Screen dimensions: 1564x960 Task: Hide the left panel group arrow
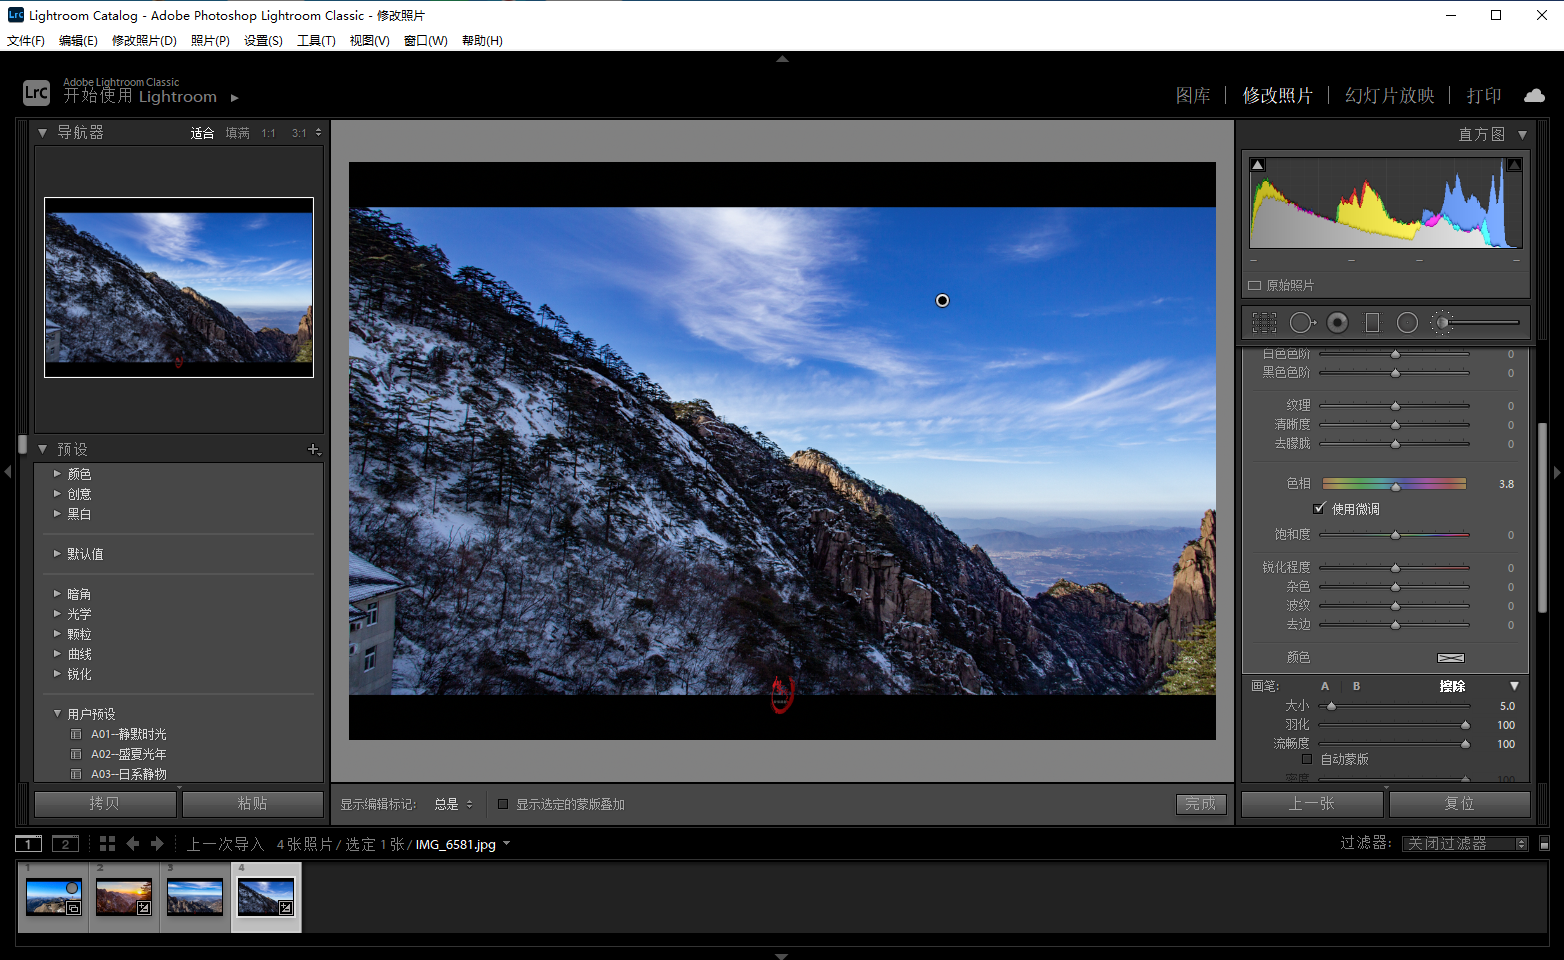point(7,471)
